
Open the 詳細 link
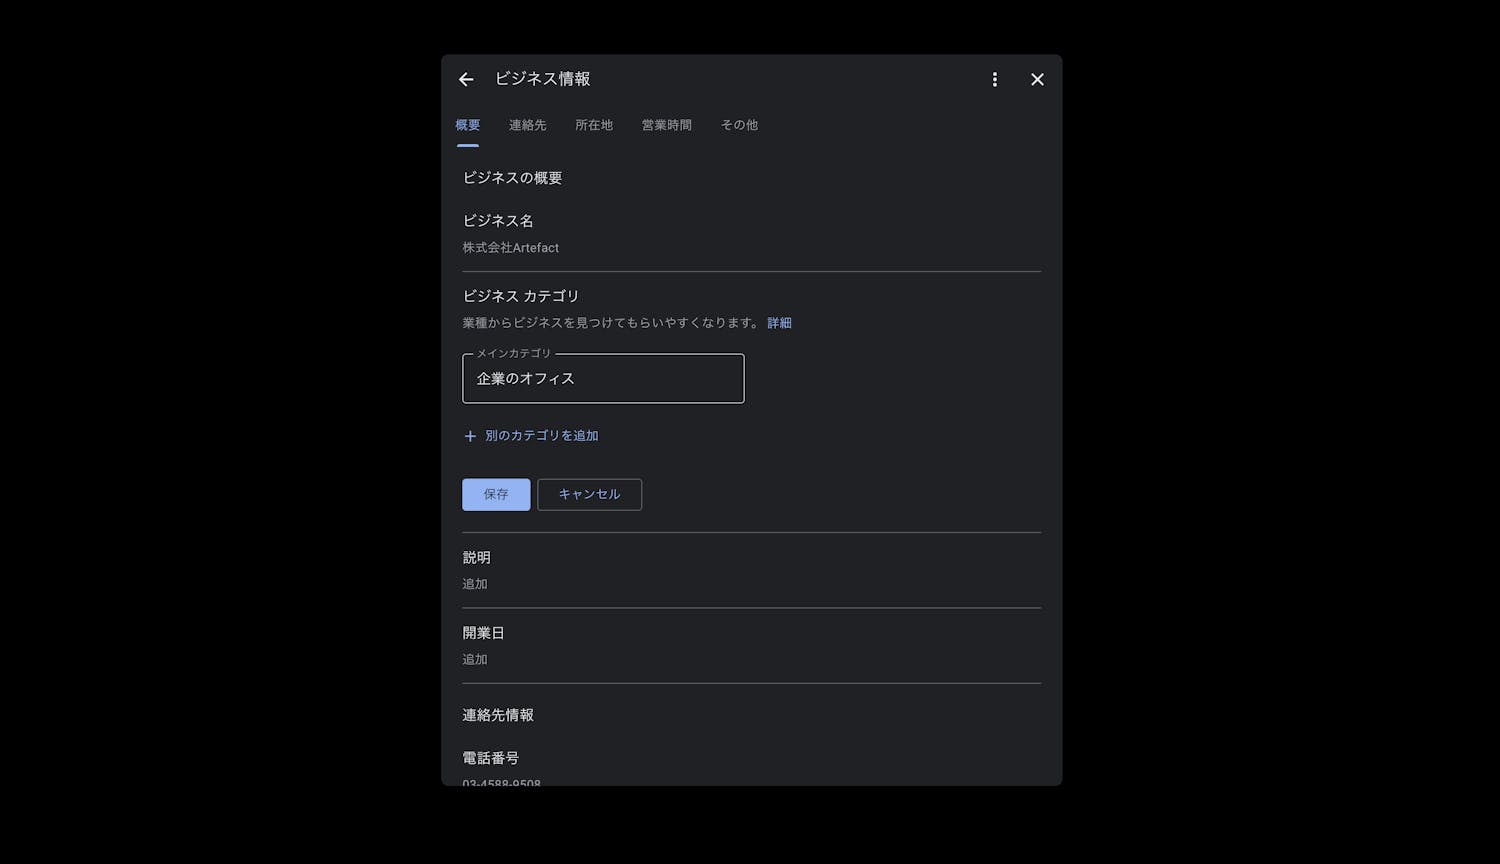[779, 323]
